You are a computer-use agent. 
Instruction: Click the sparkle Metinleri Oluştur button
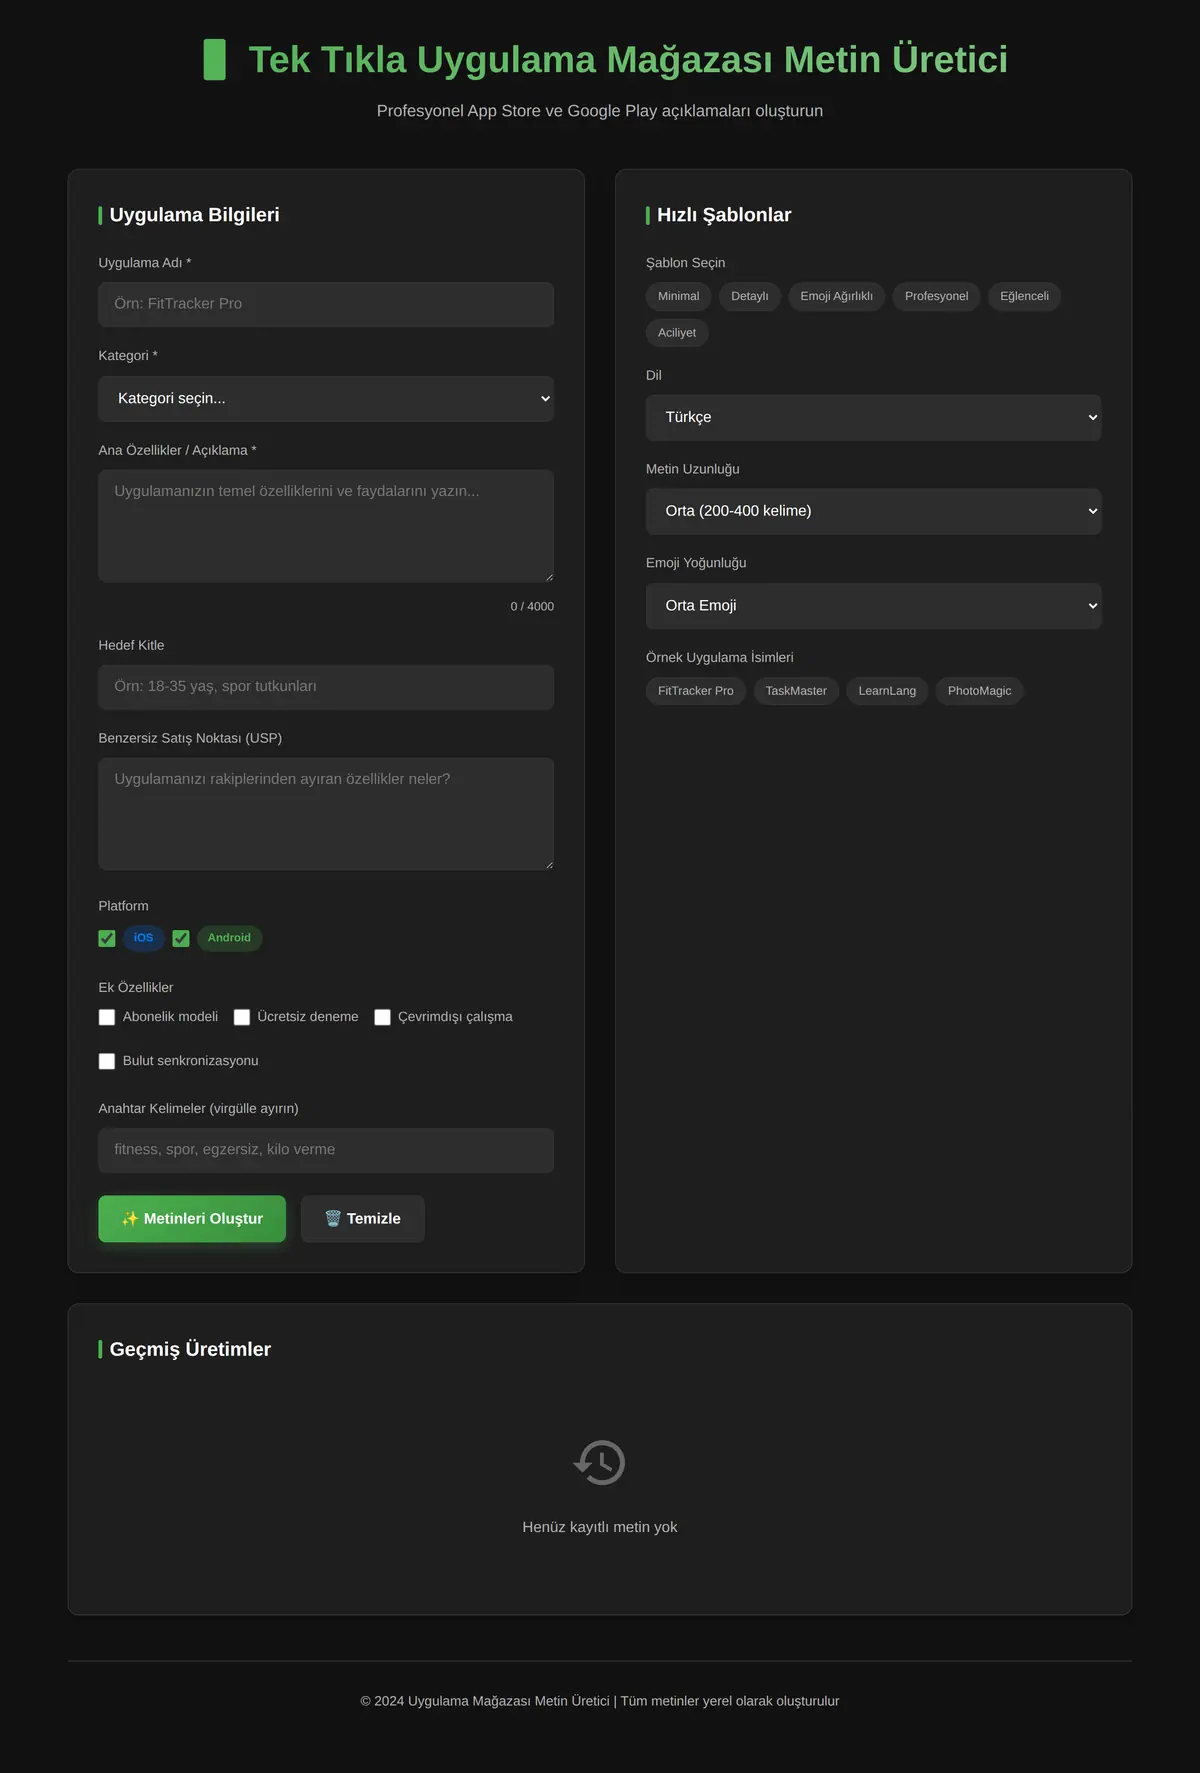[192, 1219]
